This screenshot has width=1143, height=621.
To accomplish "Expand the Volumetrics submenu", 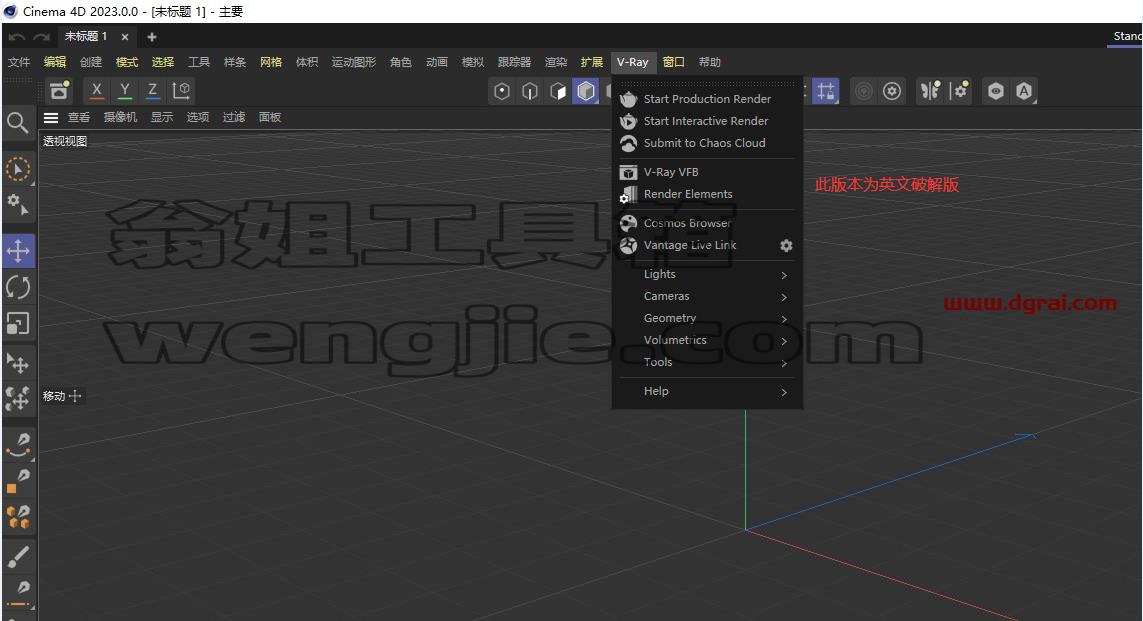I will 707,340.
